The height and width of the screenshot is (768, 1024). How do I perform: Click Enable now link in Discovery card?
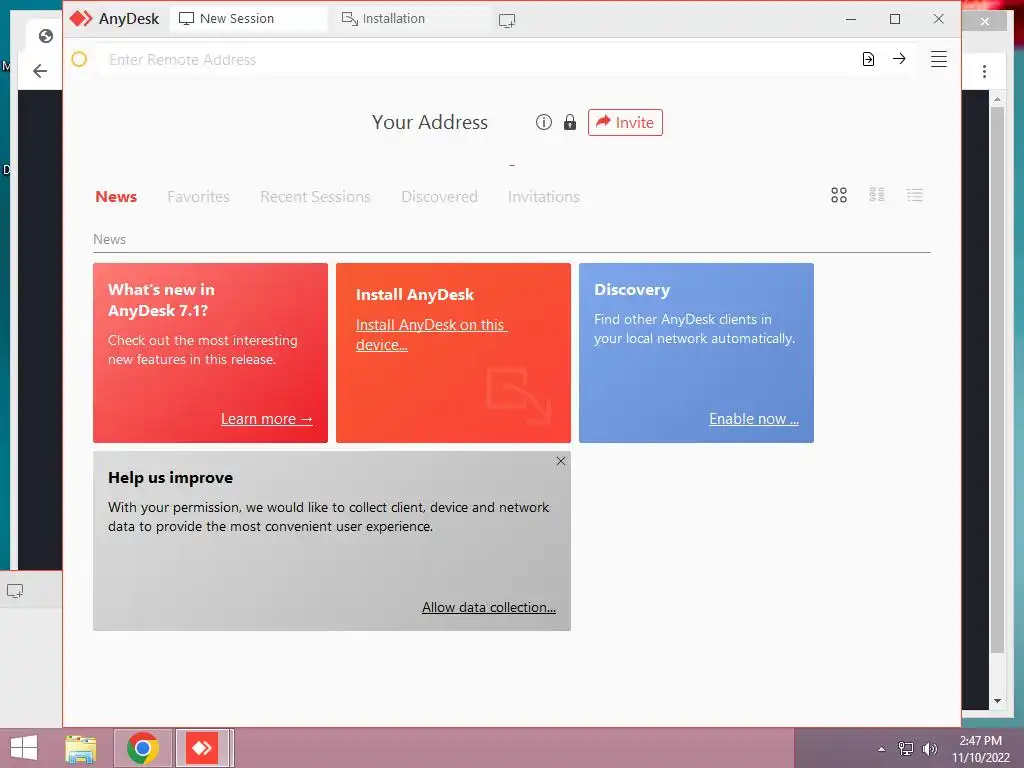[x=754, y=419]
